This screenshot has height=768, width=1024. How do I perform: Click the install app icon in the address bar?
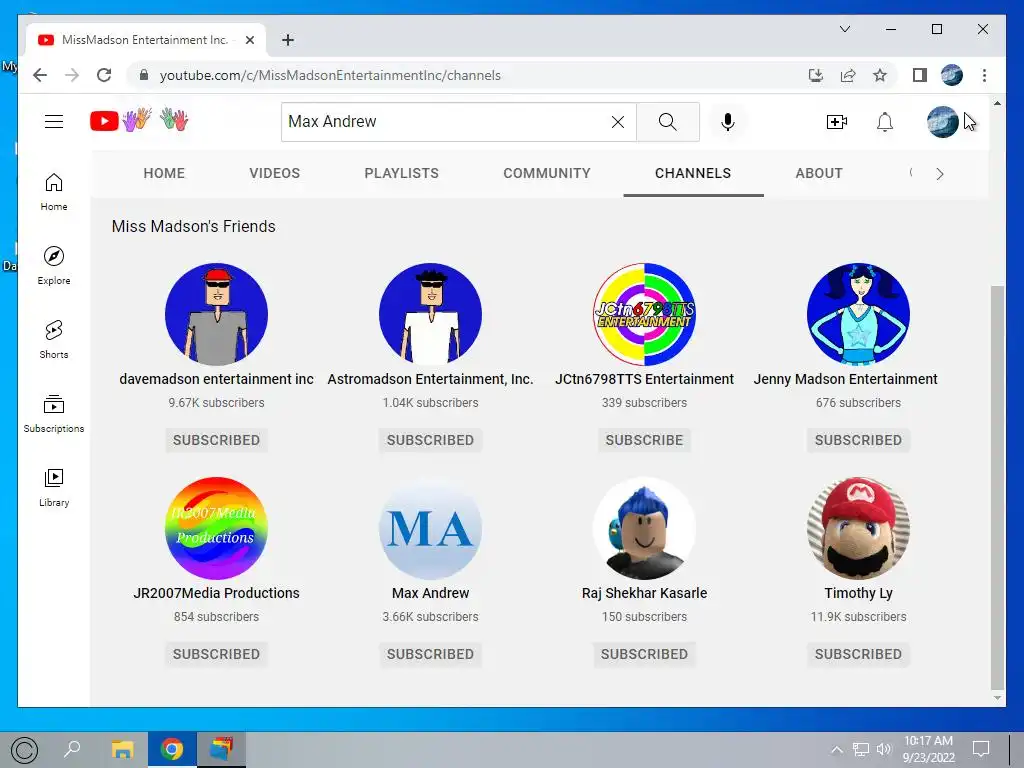[816, 75]
